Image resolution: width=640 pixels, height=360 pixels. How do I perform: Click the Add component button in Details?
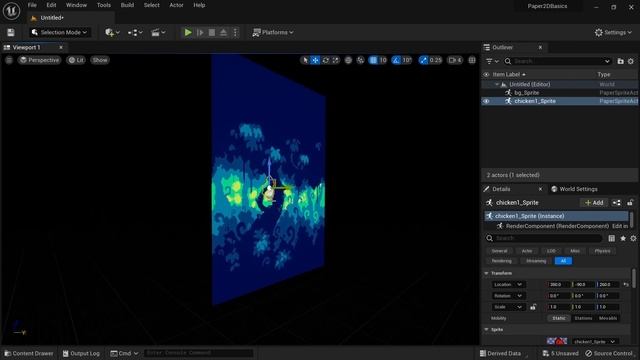[594, 202]
